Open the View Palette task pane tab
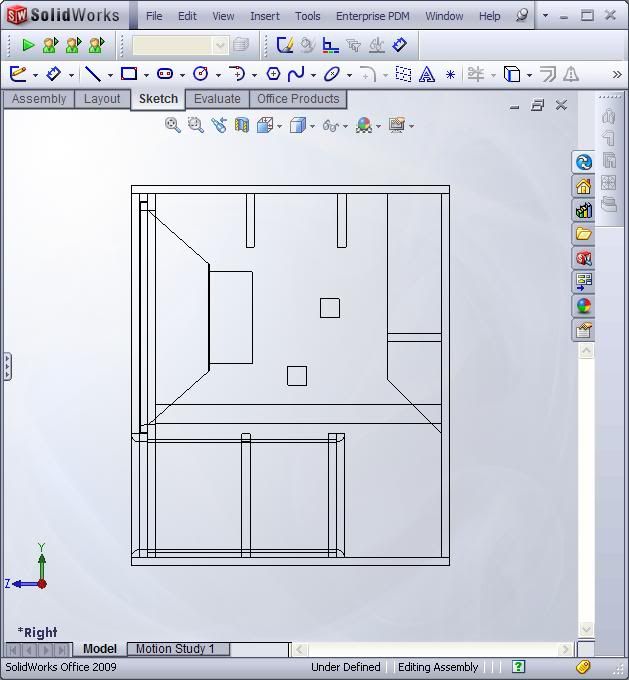629x680 pixels. 584,282
